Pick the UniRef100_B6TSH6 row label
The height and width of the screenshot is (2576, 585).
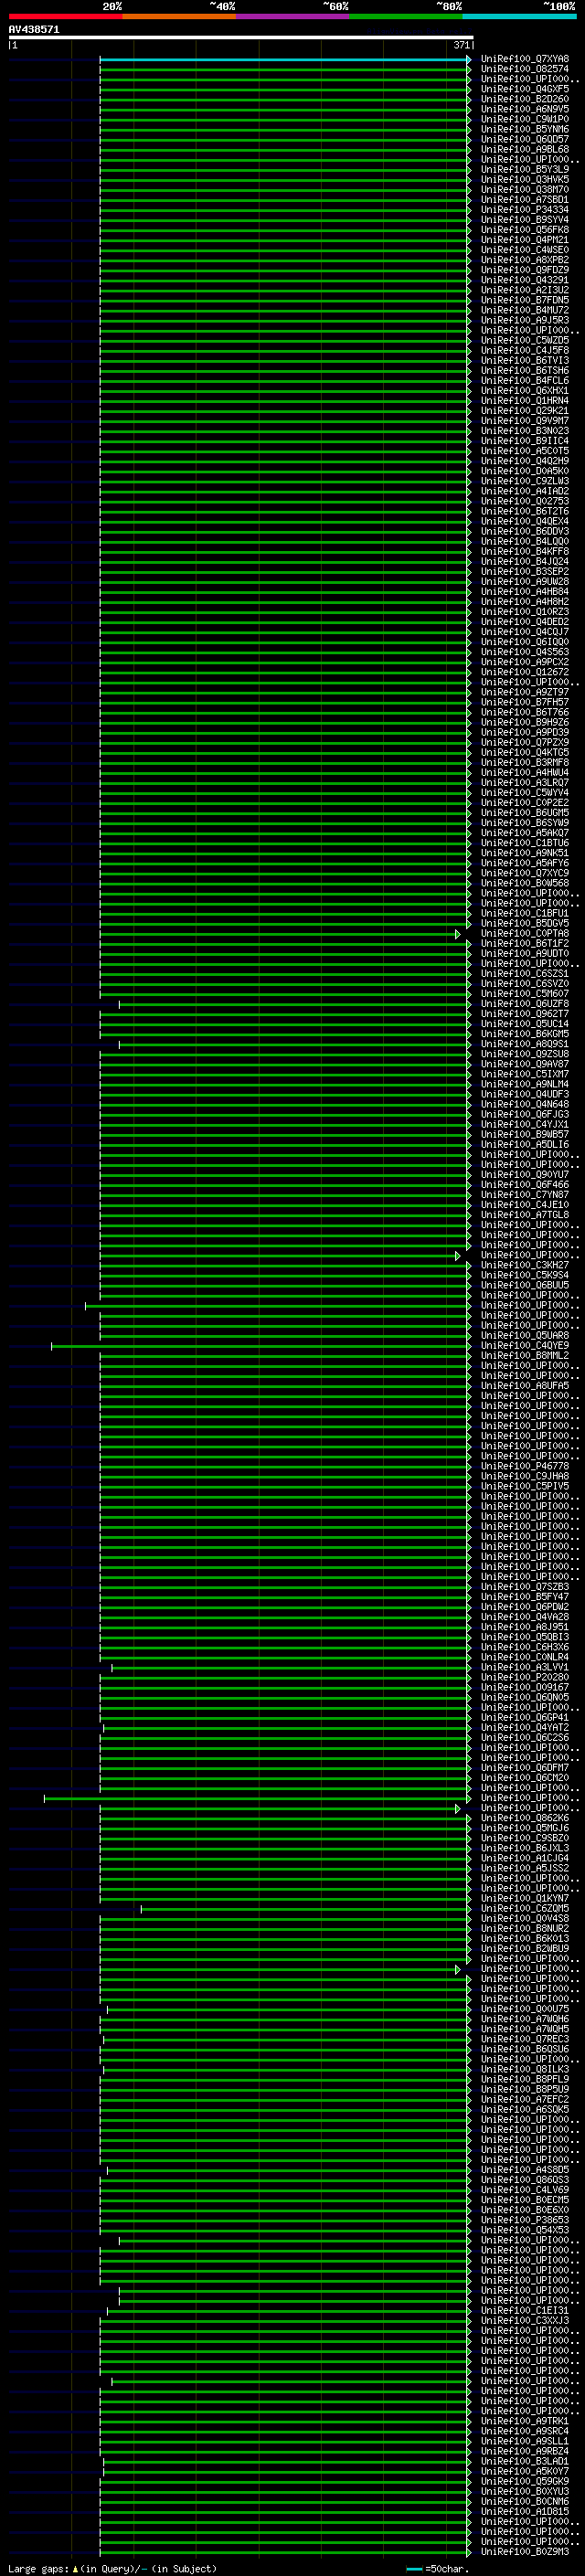(x=525, y=370)
